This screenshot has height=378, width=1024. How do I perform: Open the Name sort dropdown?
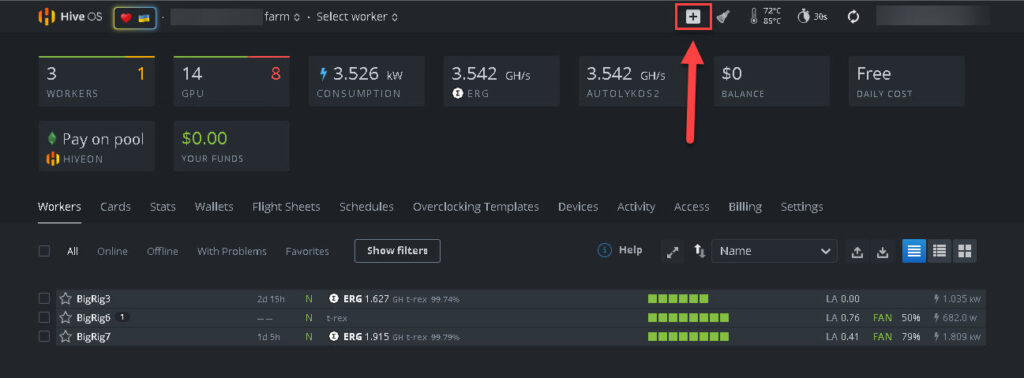pos(774,251)
